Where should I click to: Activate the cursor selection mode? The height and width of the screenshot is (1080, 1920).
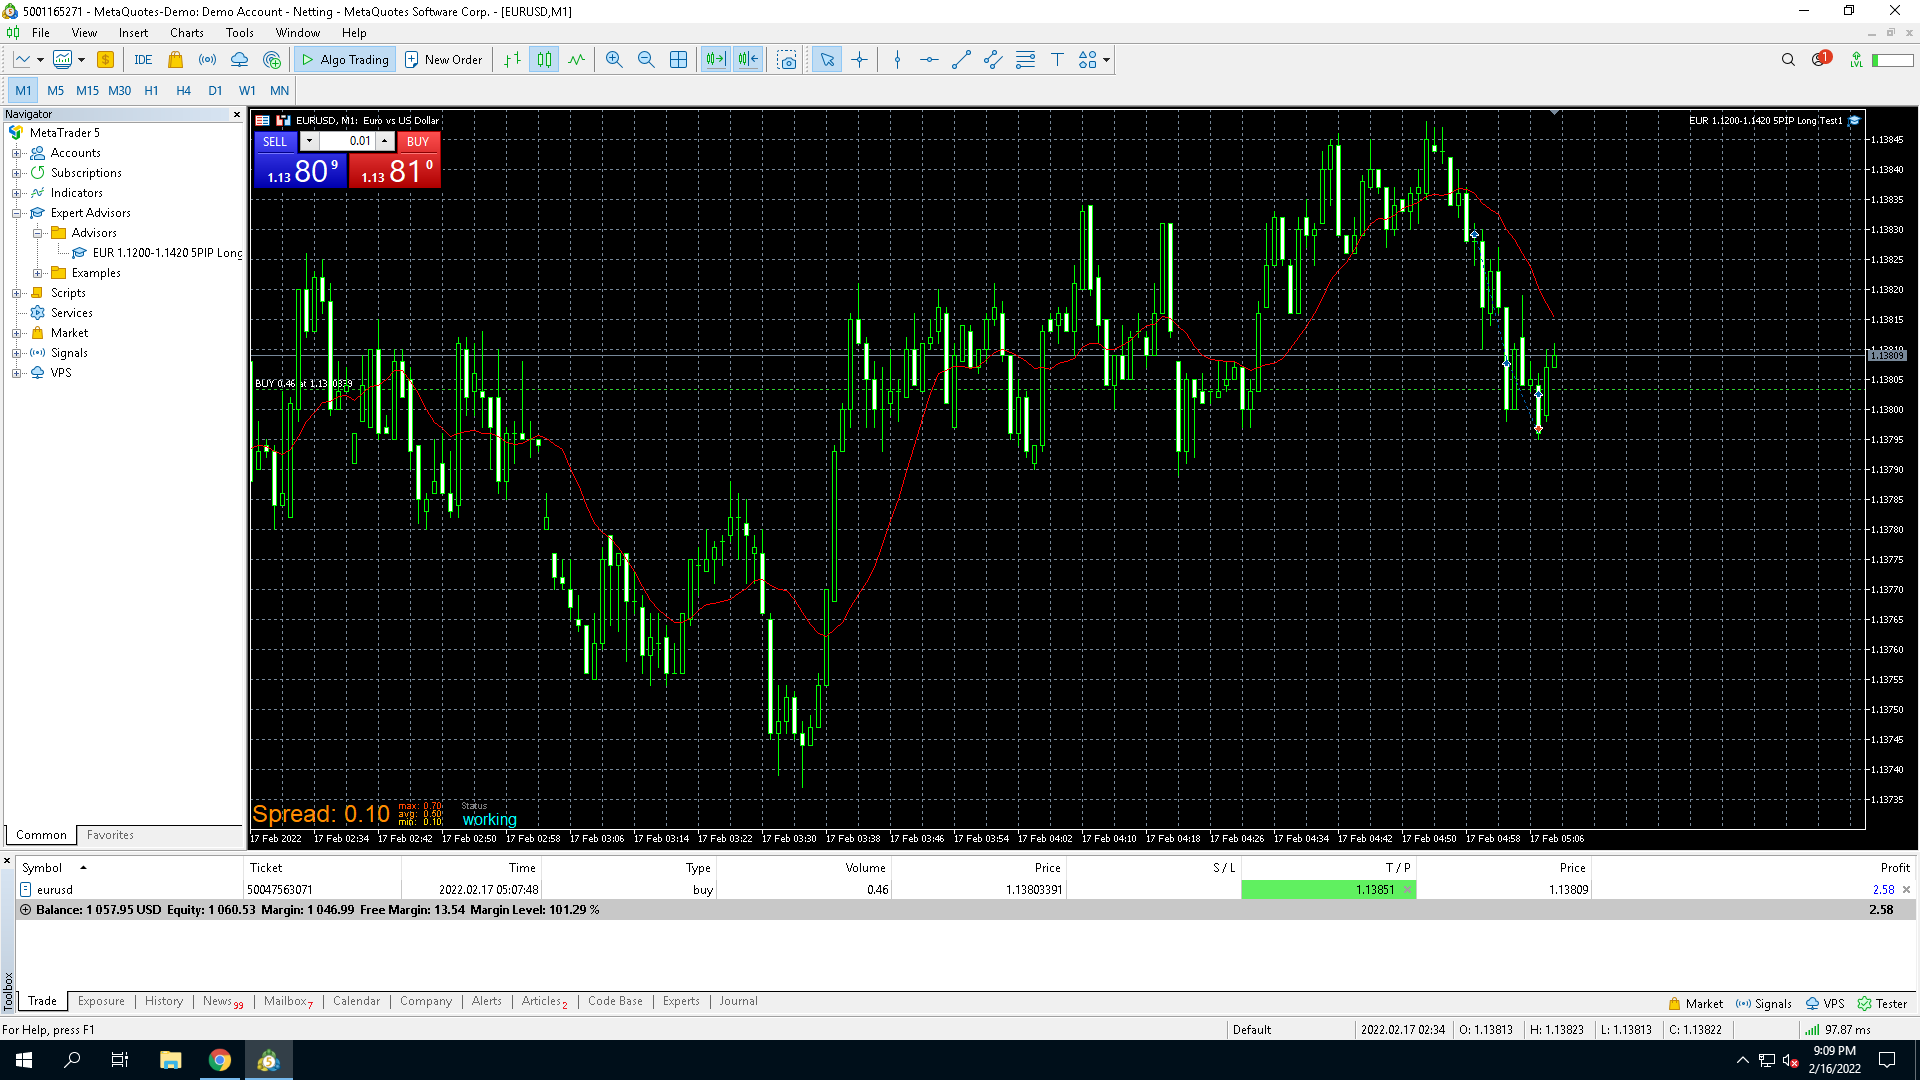(827, 60)
